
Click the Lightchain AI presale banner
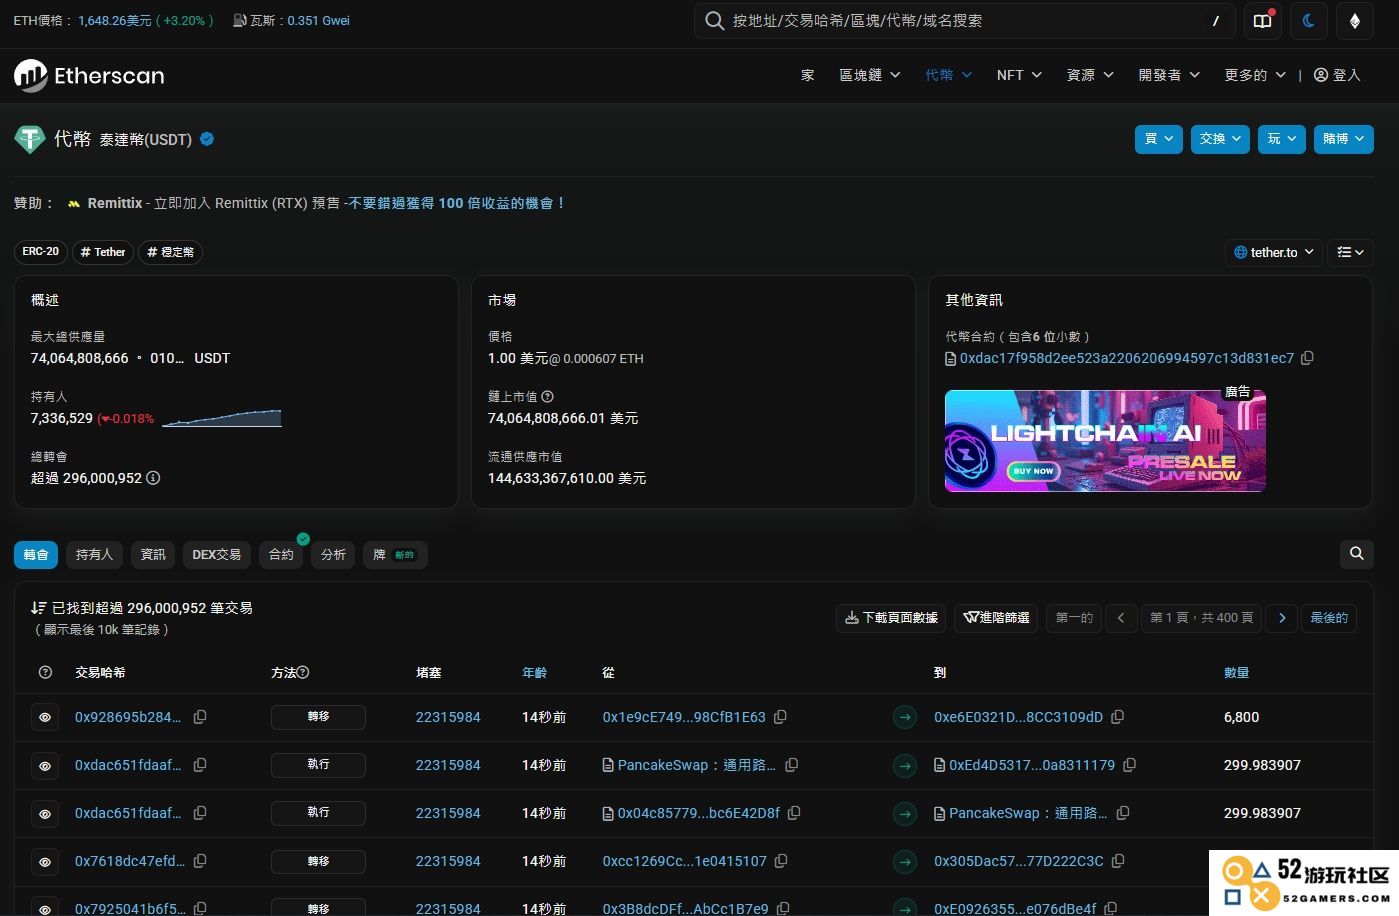pos(1105,440)
